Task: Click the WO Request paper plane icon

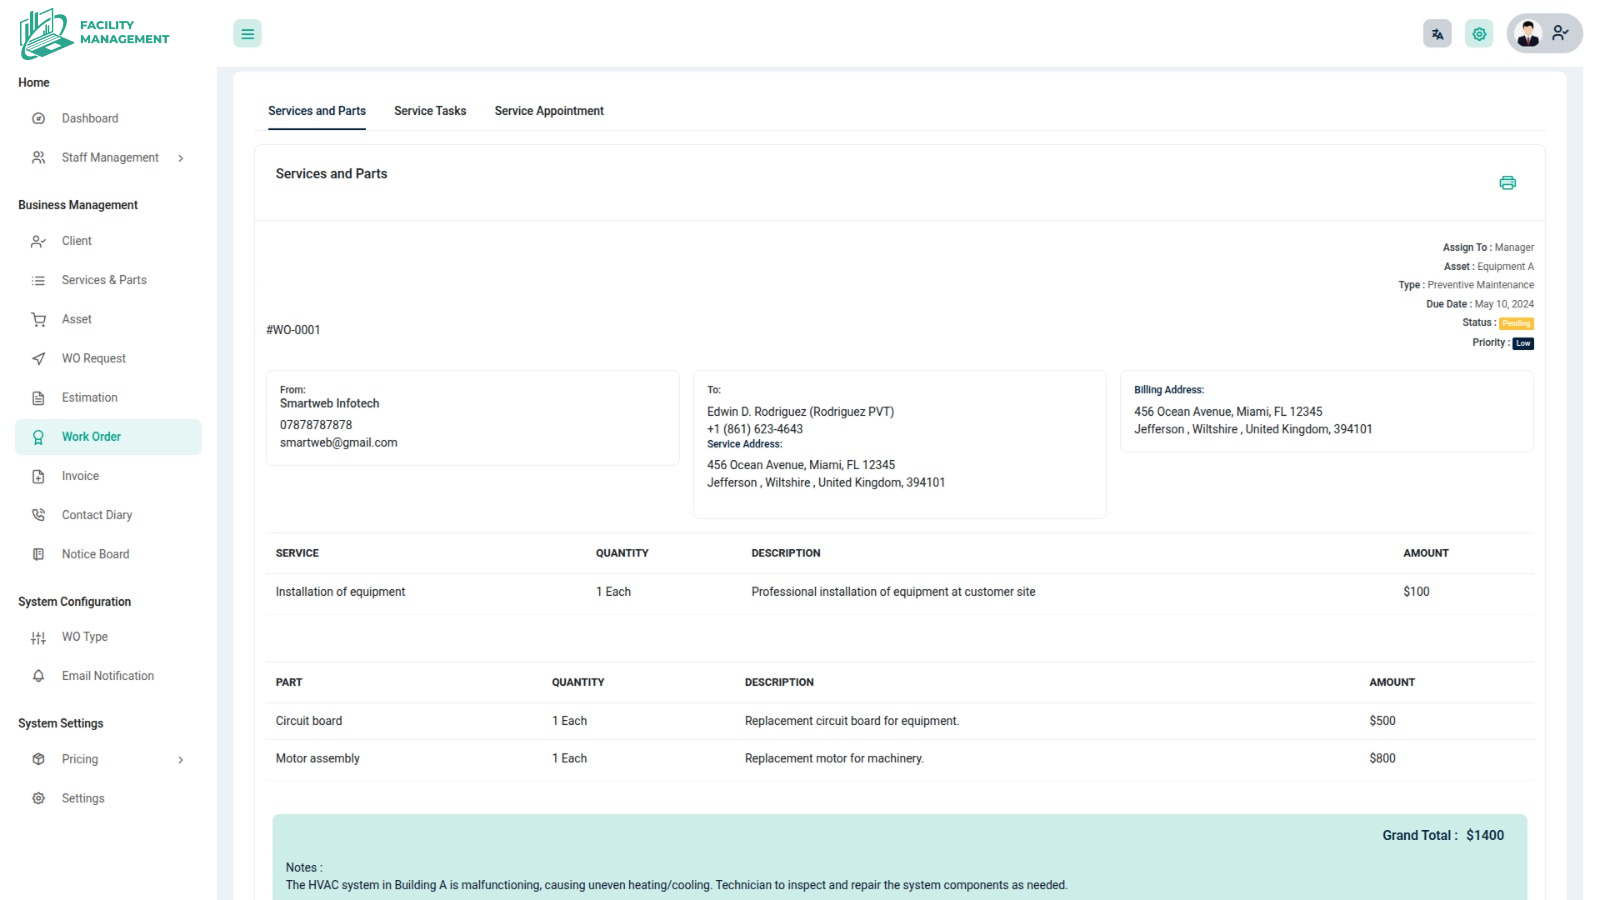Action: (39, 359)
